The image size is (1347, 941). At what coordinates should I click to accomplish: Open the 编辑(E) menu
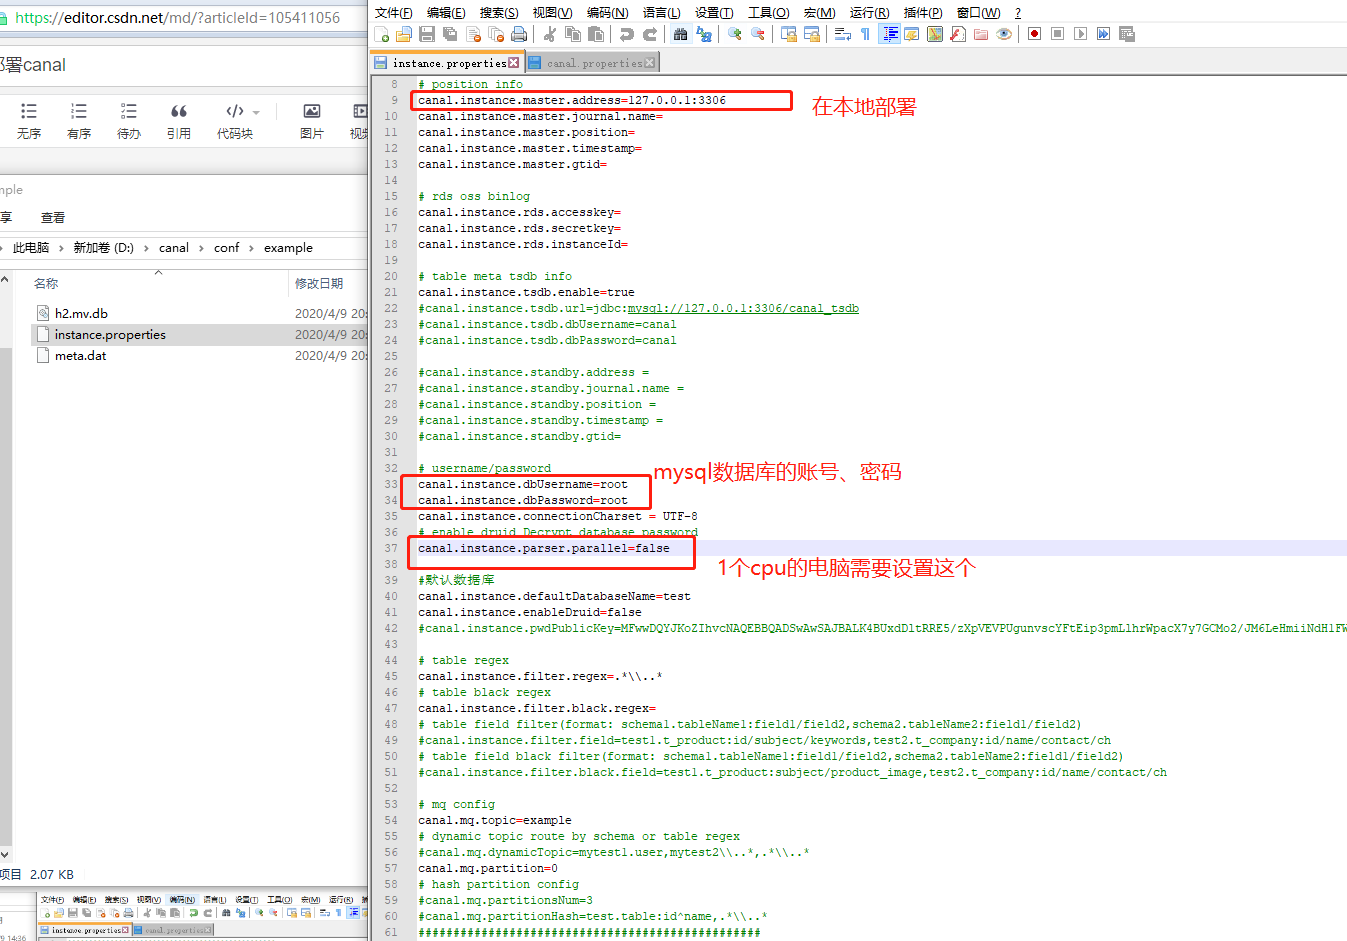[x=446, y=12]
